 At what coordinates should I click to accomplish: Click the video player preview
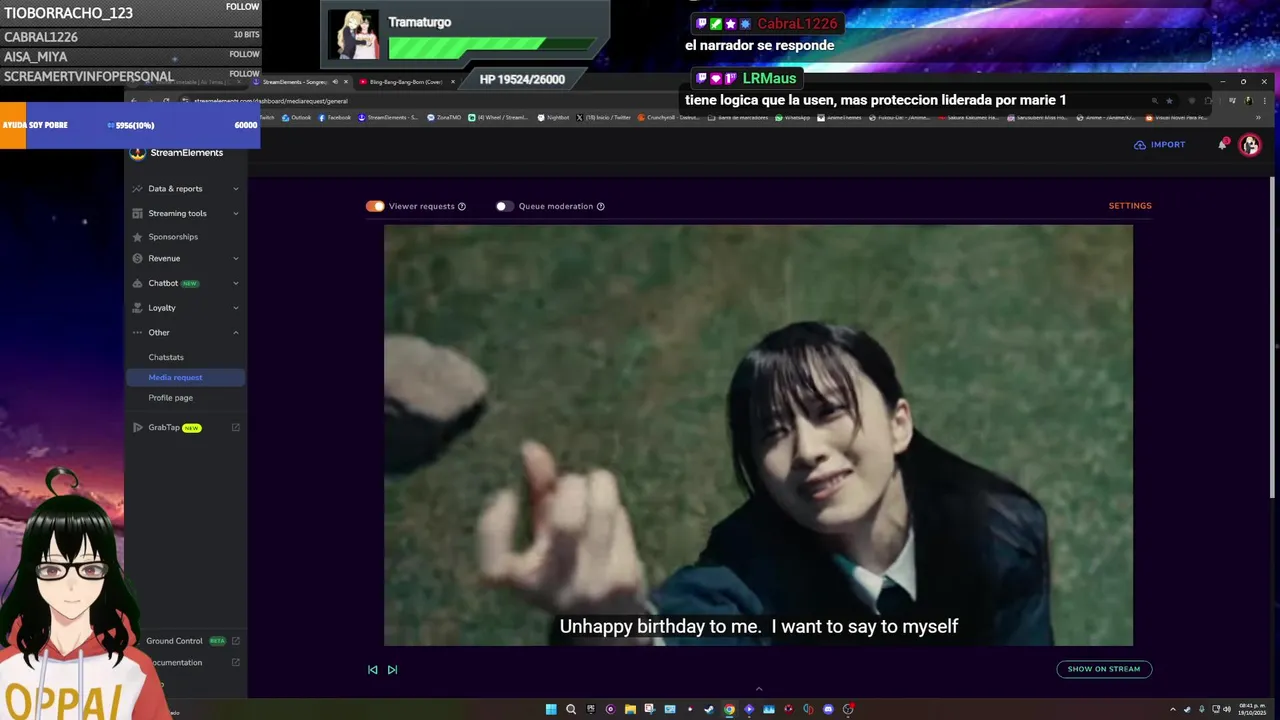pyautogui.click(x=758, y=435)
